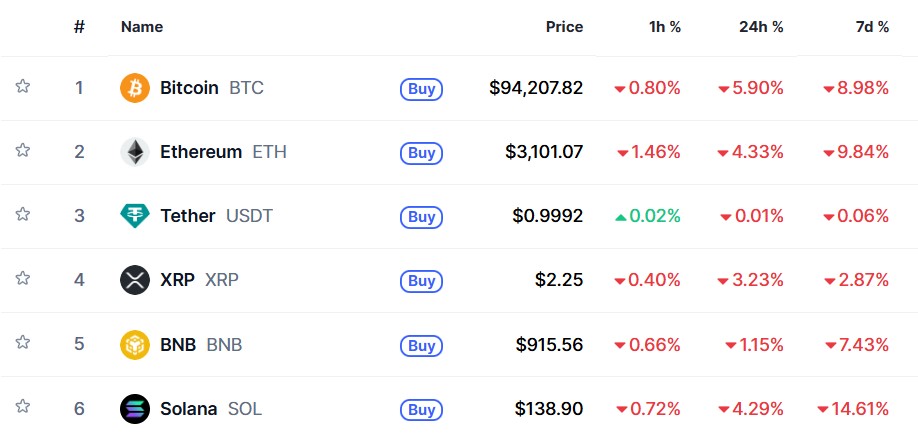Star Bitcoin to add to watchlist
918x438 pixels.
(23, 87)
